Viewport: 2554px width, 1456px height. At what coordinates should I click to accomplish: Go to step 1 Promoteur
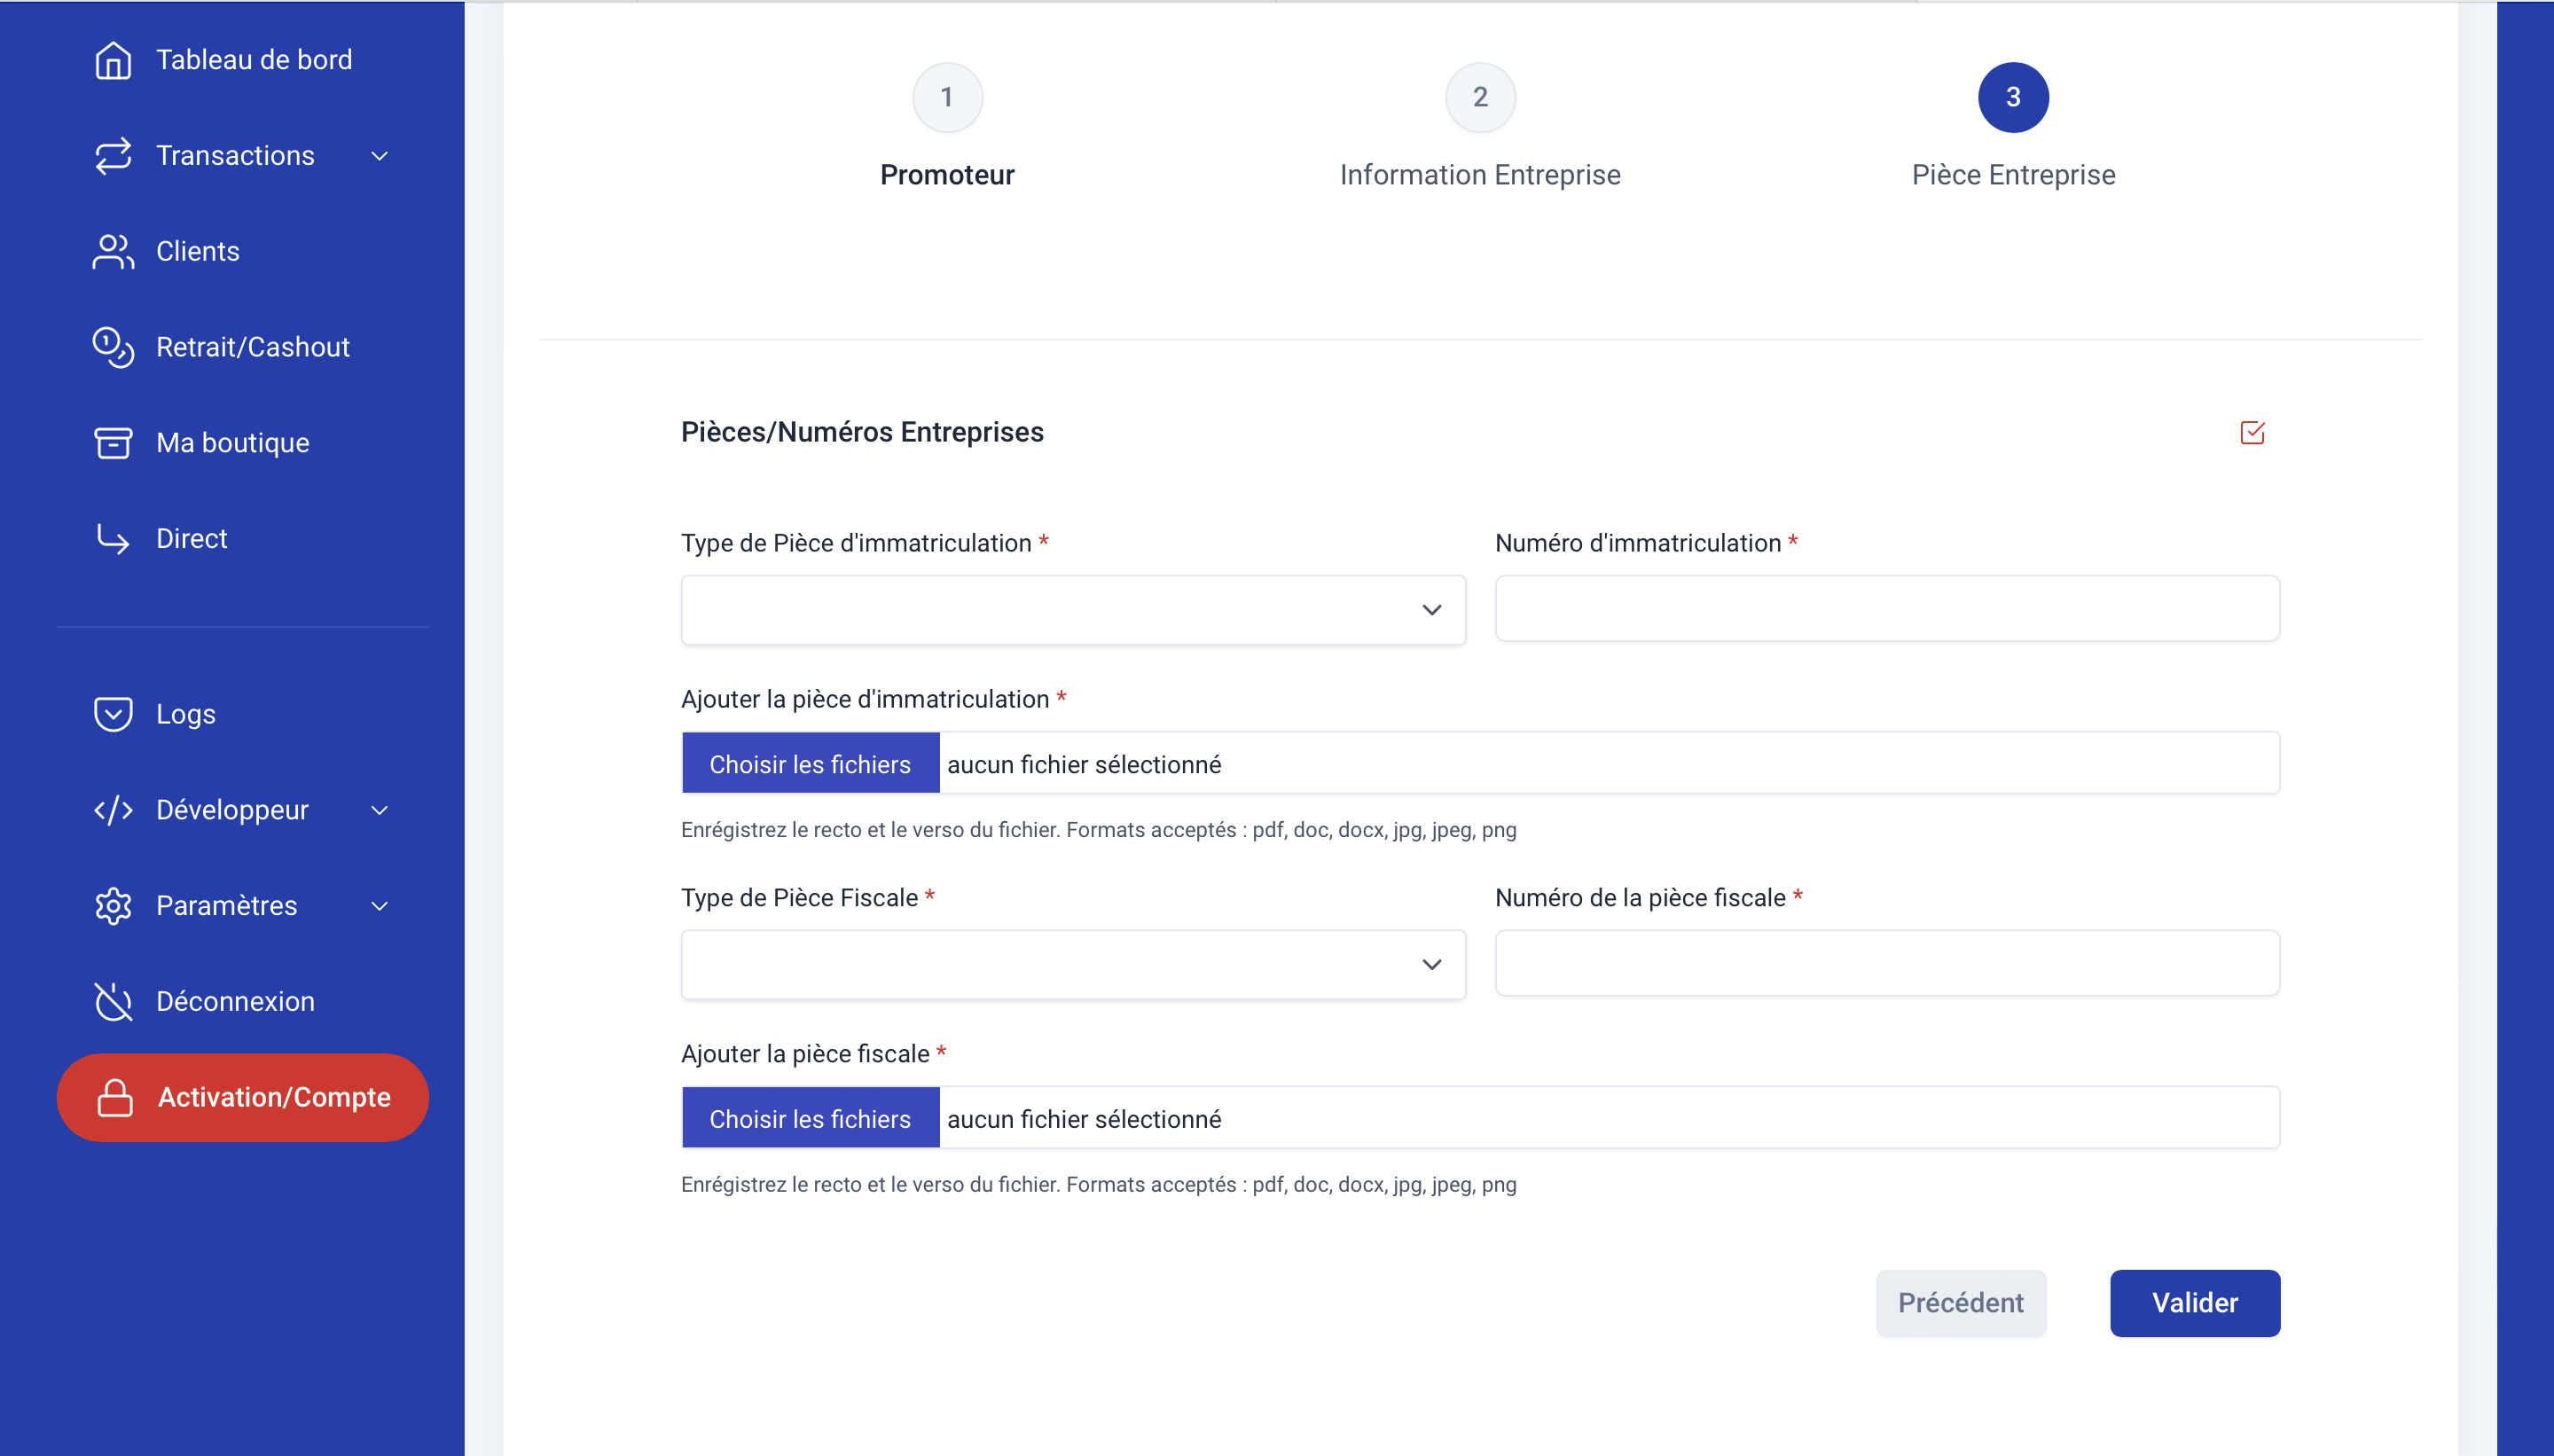coord(946,98)
